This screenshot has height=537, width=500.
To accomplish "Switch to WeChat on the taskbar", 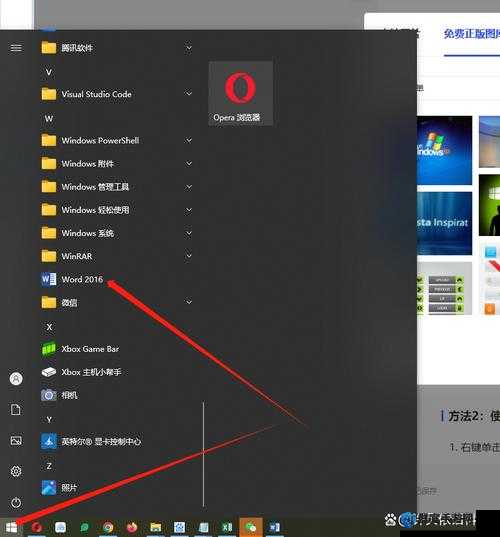I will (x=251, y=527).
